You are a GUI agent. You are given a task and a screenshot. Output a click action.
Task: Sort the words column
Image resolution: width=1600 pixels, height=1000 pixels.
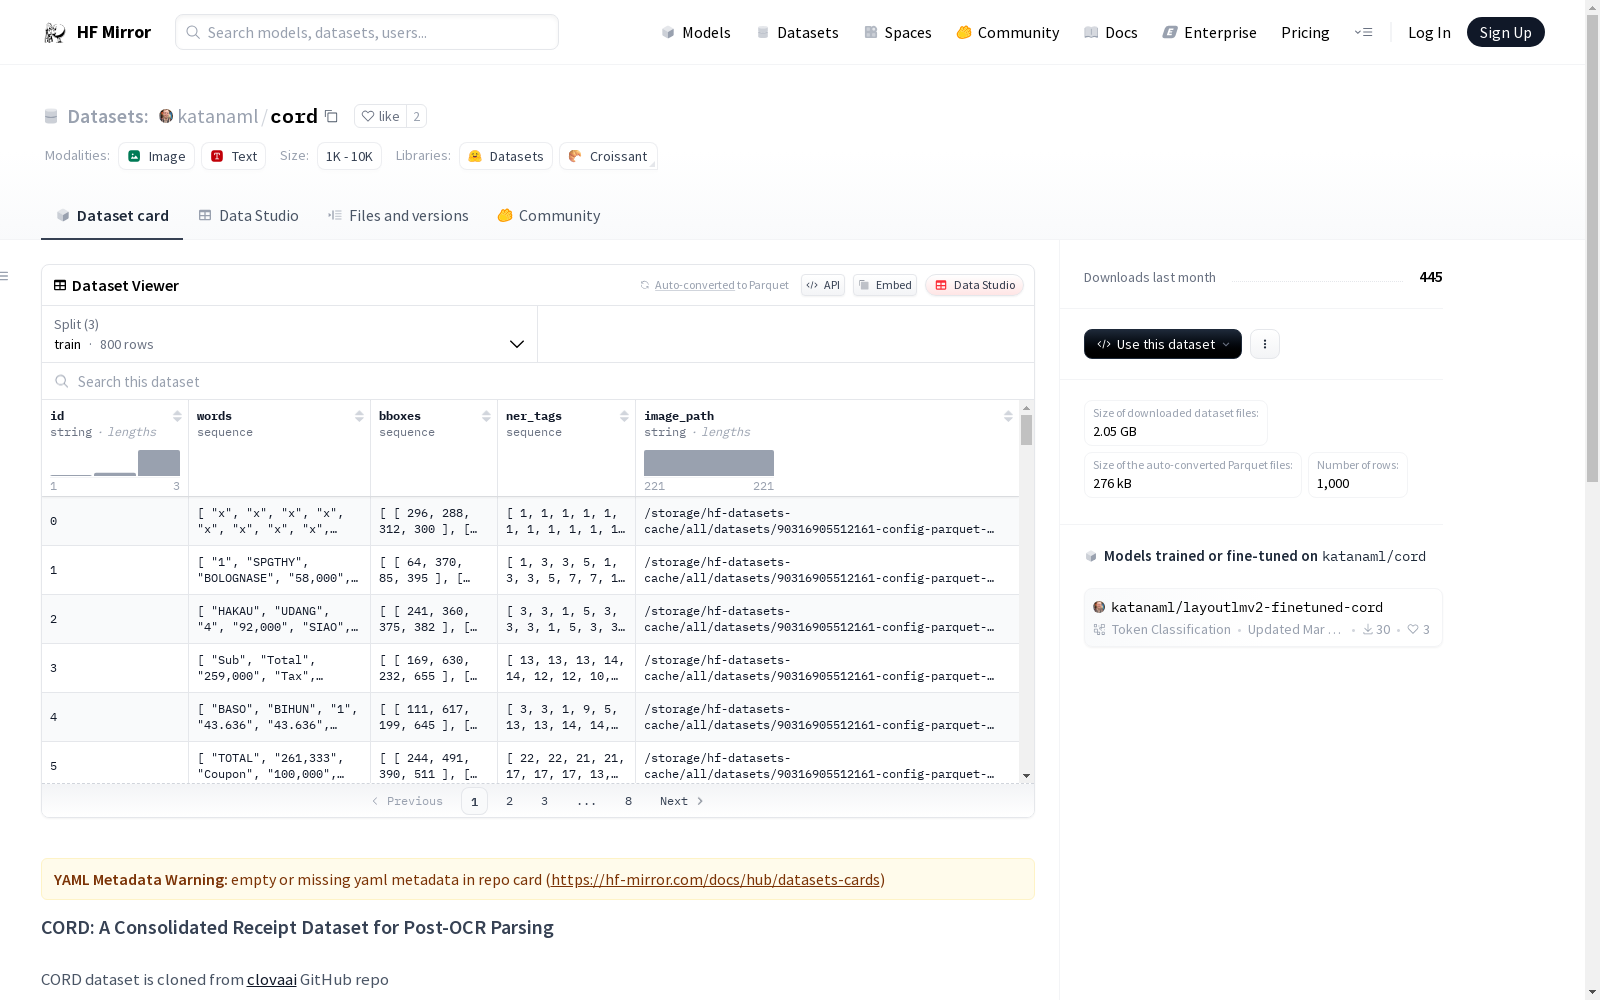click(x=359, y=416)
